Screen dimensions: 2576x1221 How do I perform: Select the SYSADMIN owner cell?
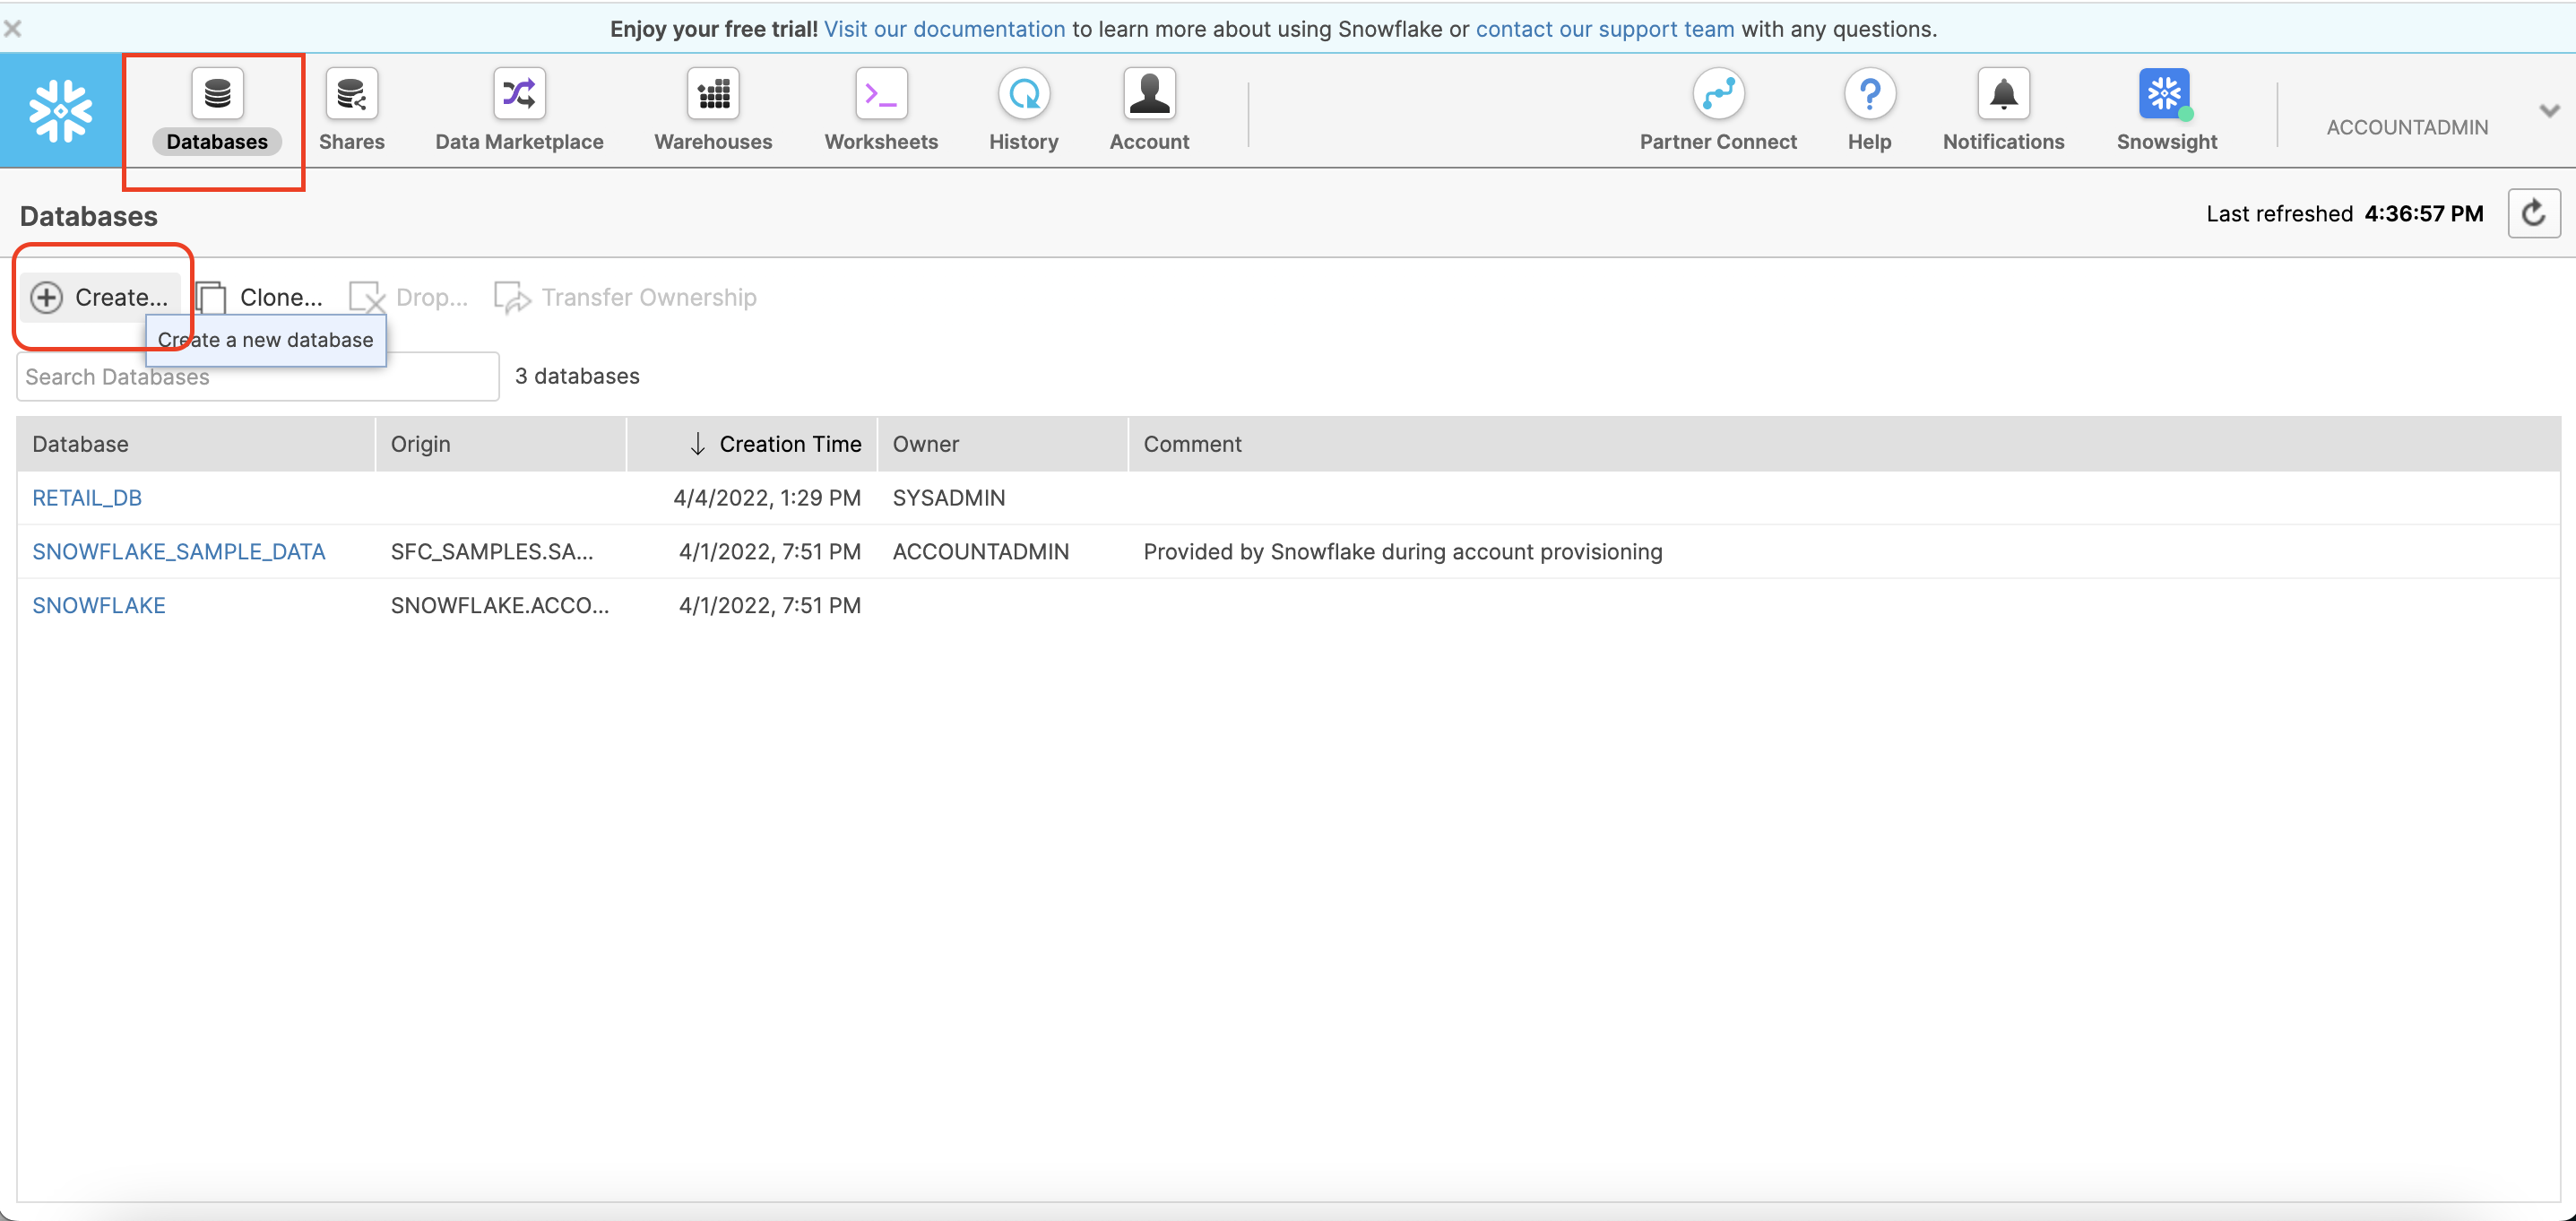click(949, 497)
